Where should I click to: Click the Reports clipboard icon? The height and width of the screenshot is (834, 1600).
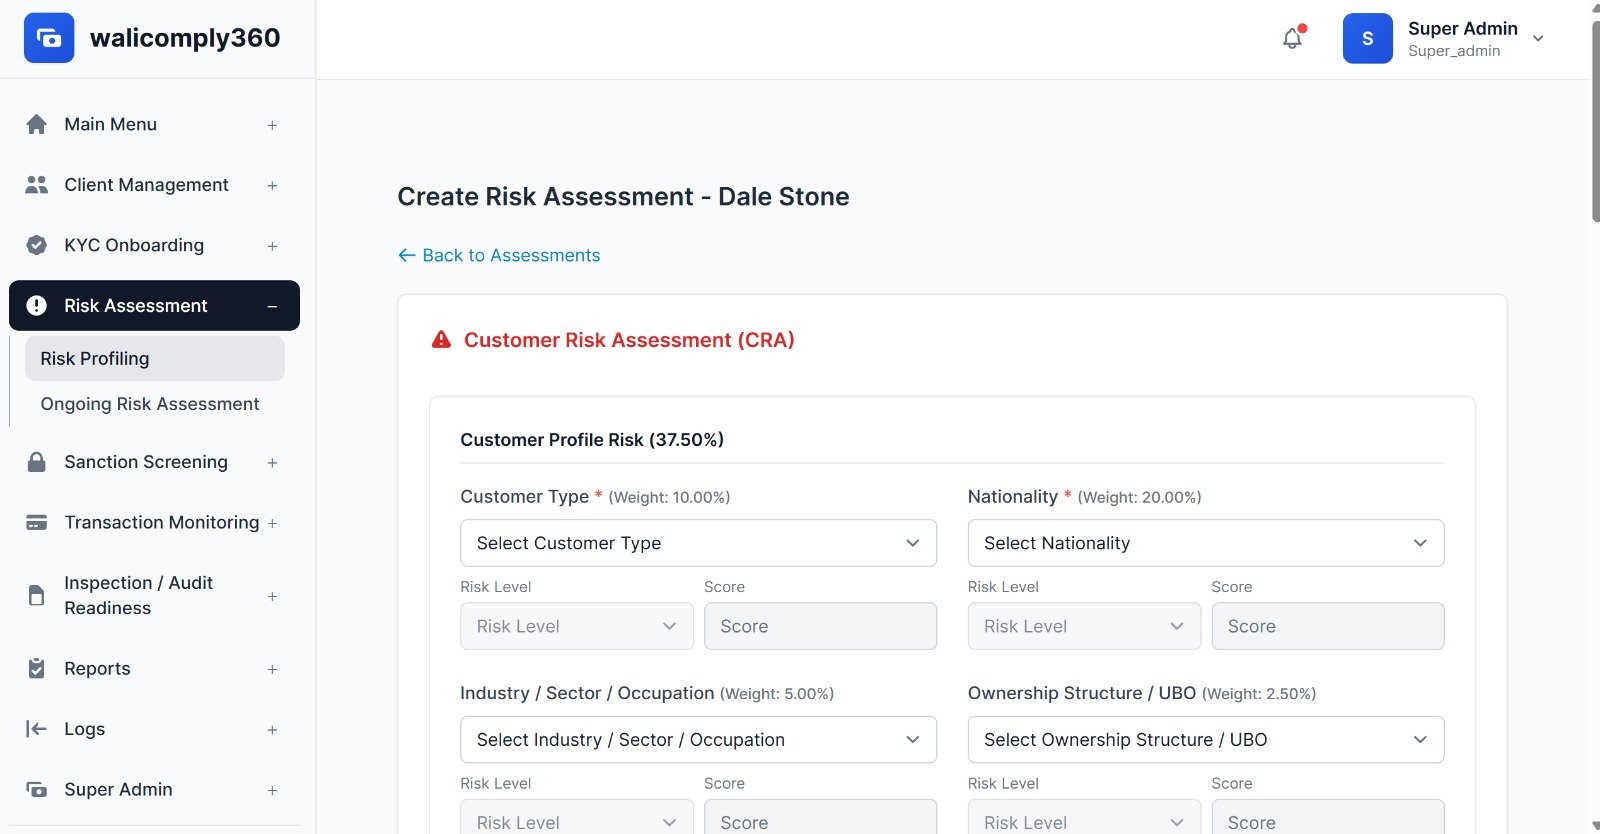pos(37,669)
